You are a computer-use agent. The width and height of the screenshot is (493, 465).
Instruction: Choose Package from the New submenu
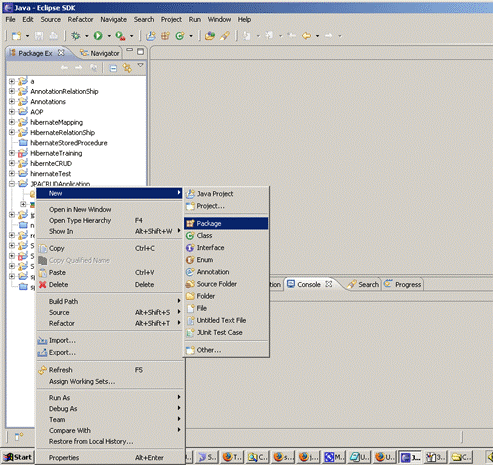226,223
